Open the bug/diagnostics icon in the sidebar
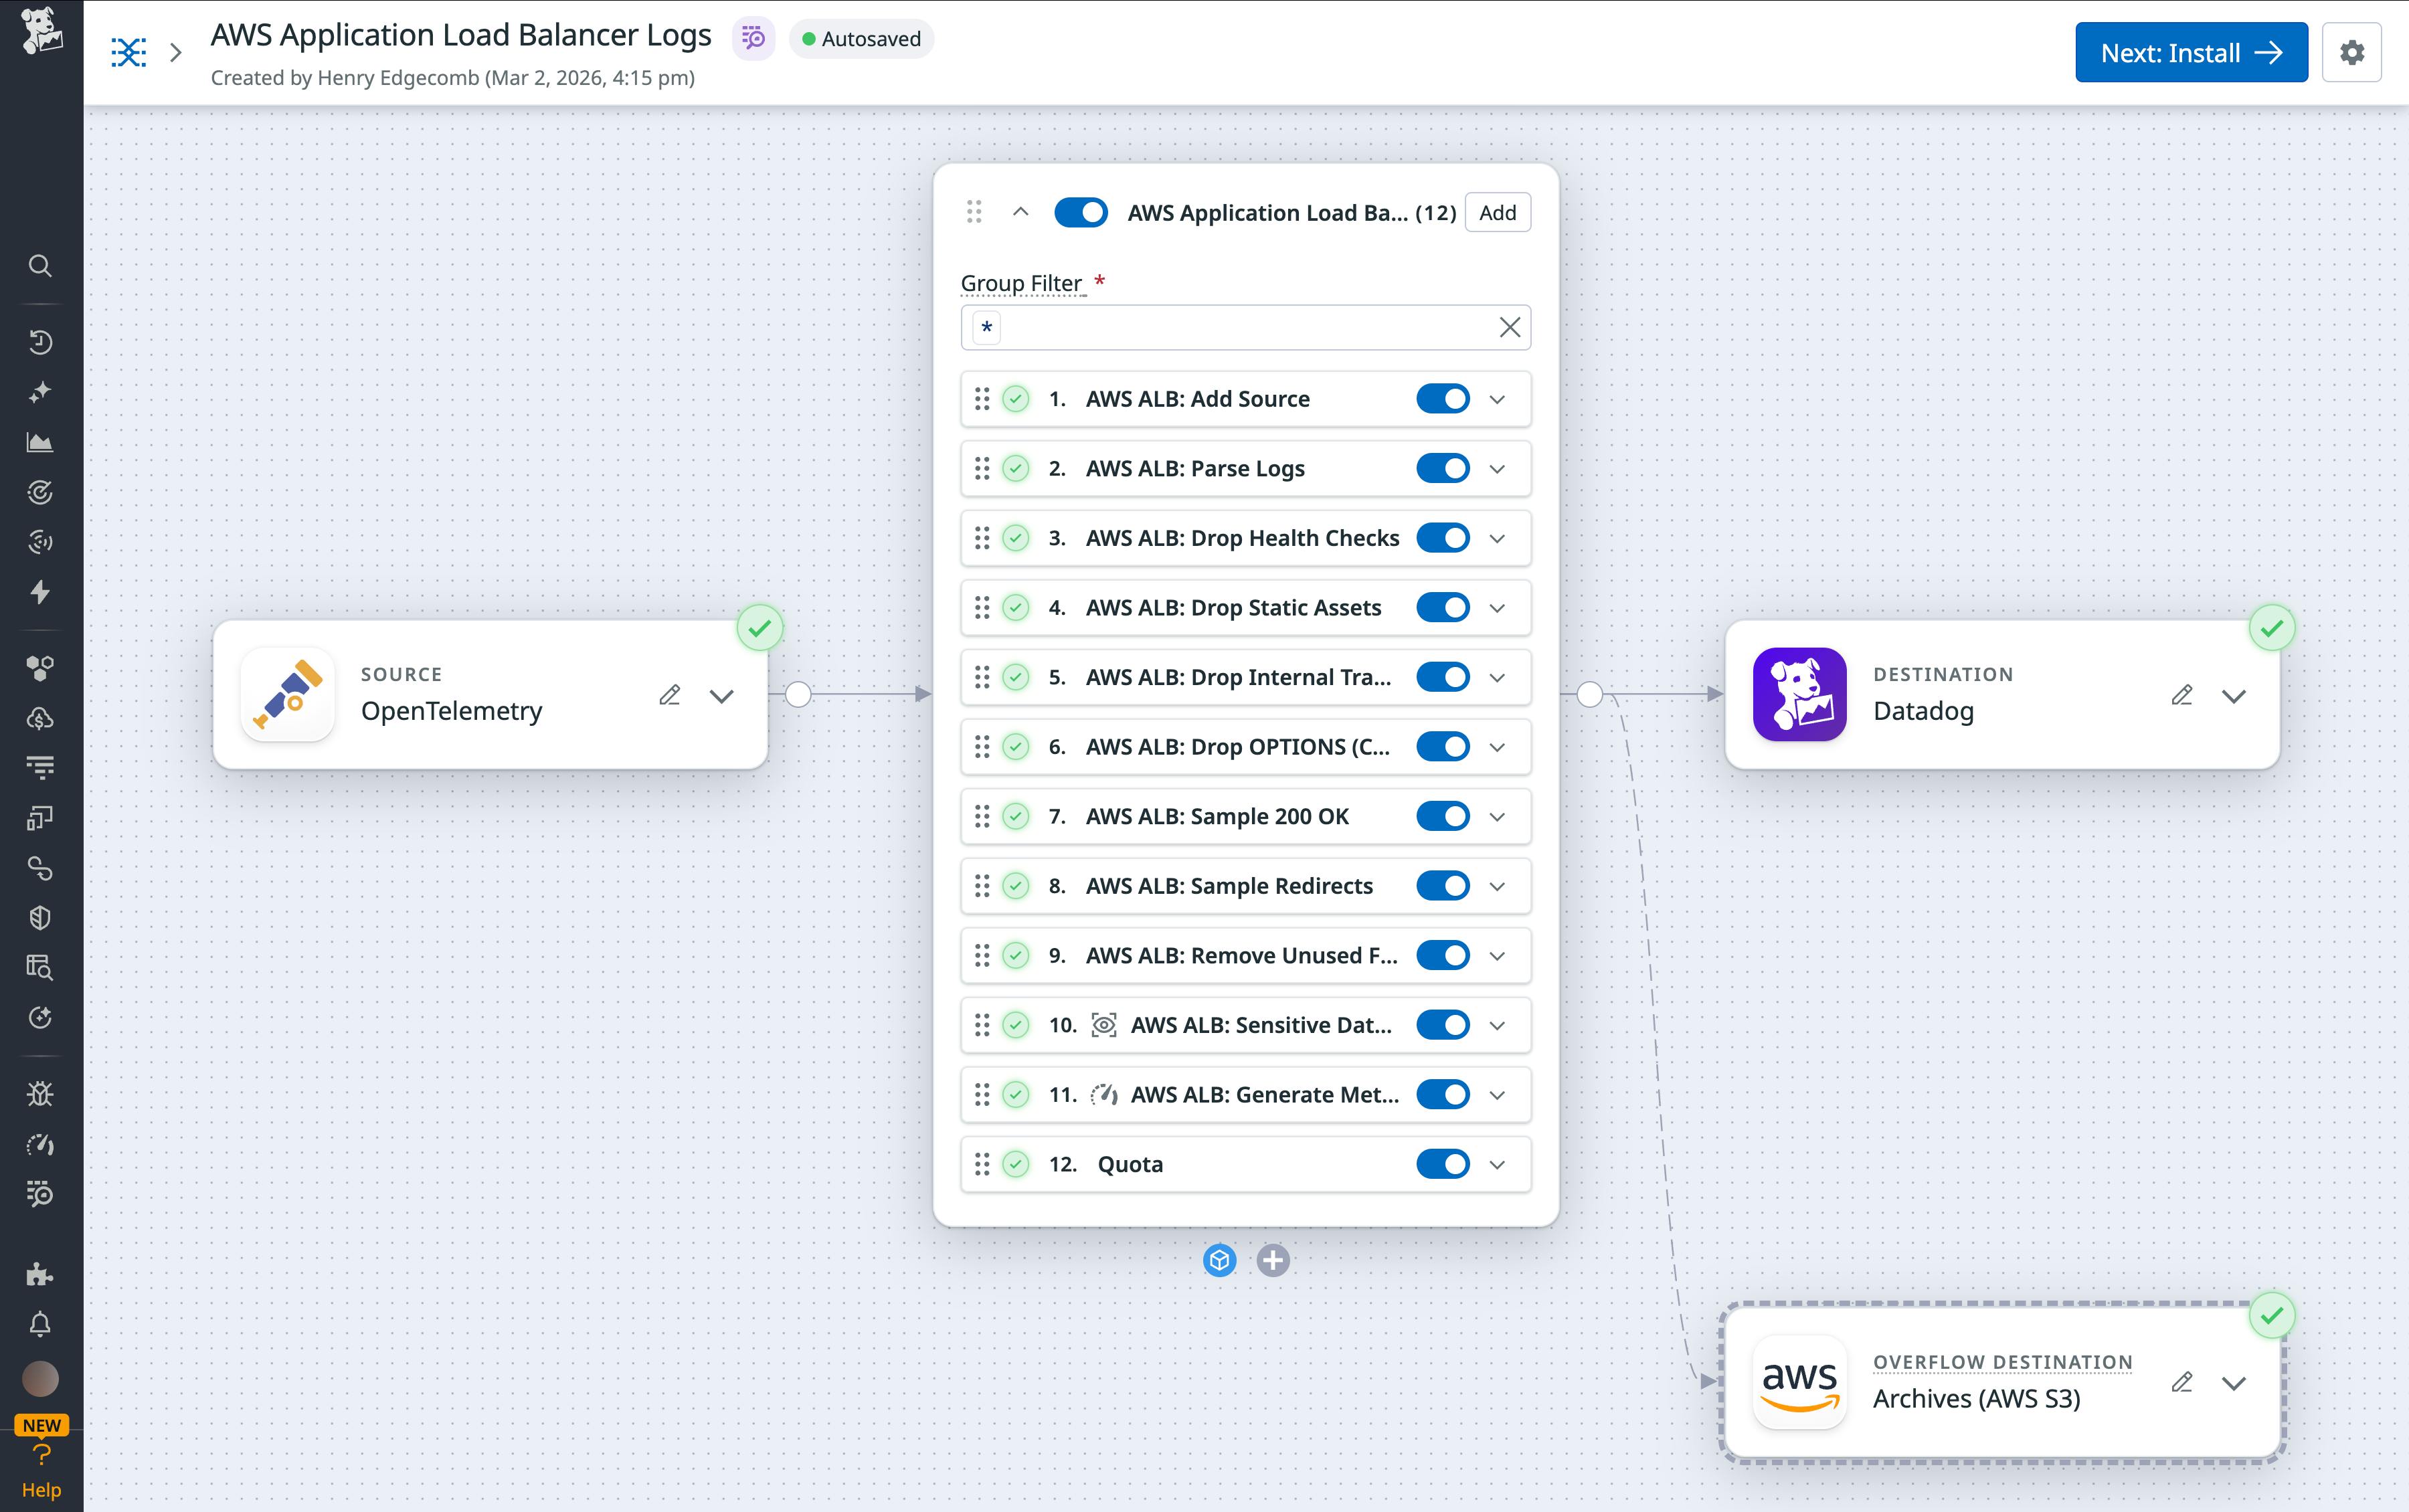This screenshot has width=2409, height=1512. 40,1093
